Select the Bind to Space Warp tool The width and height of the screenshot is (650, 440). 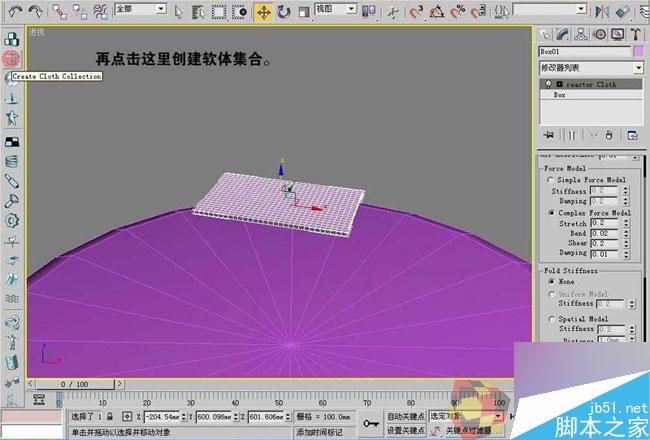[101, 12]
